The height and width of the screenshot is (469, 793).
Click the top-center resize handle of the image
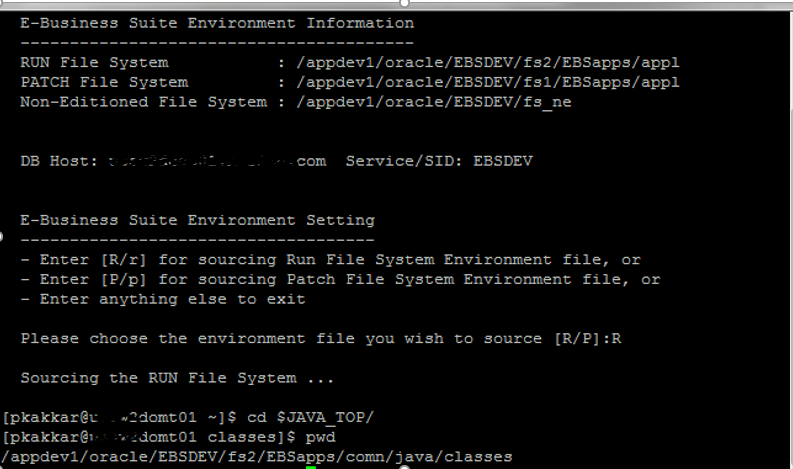click(404, 3)
